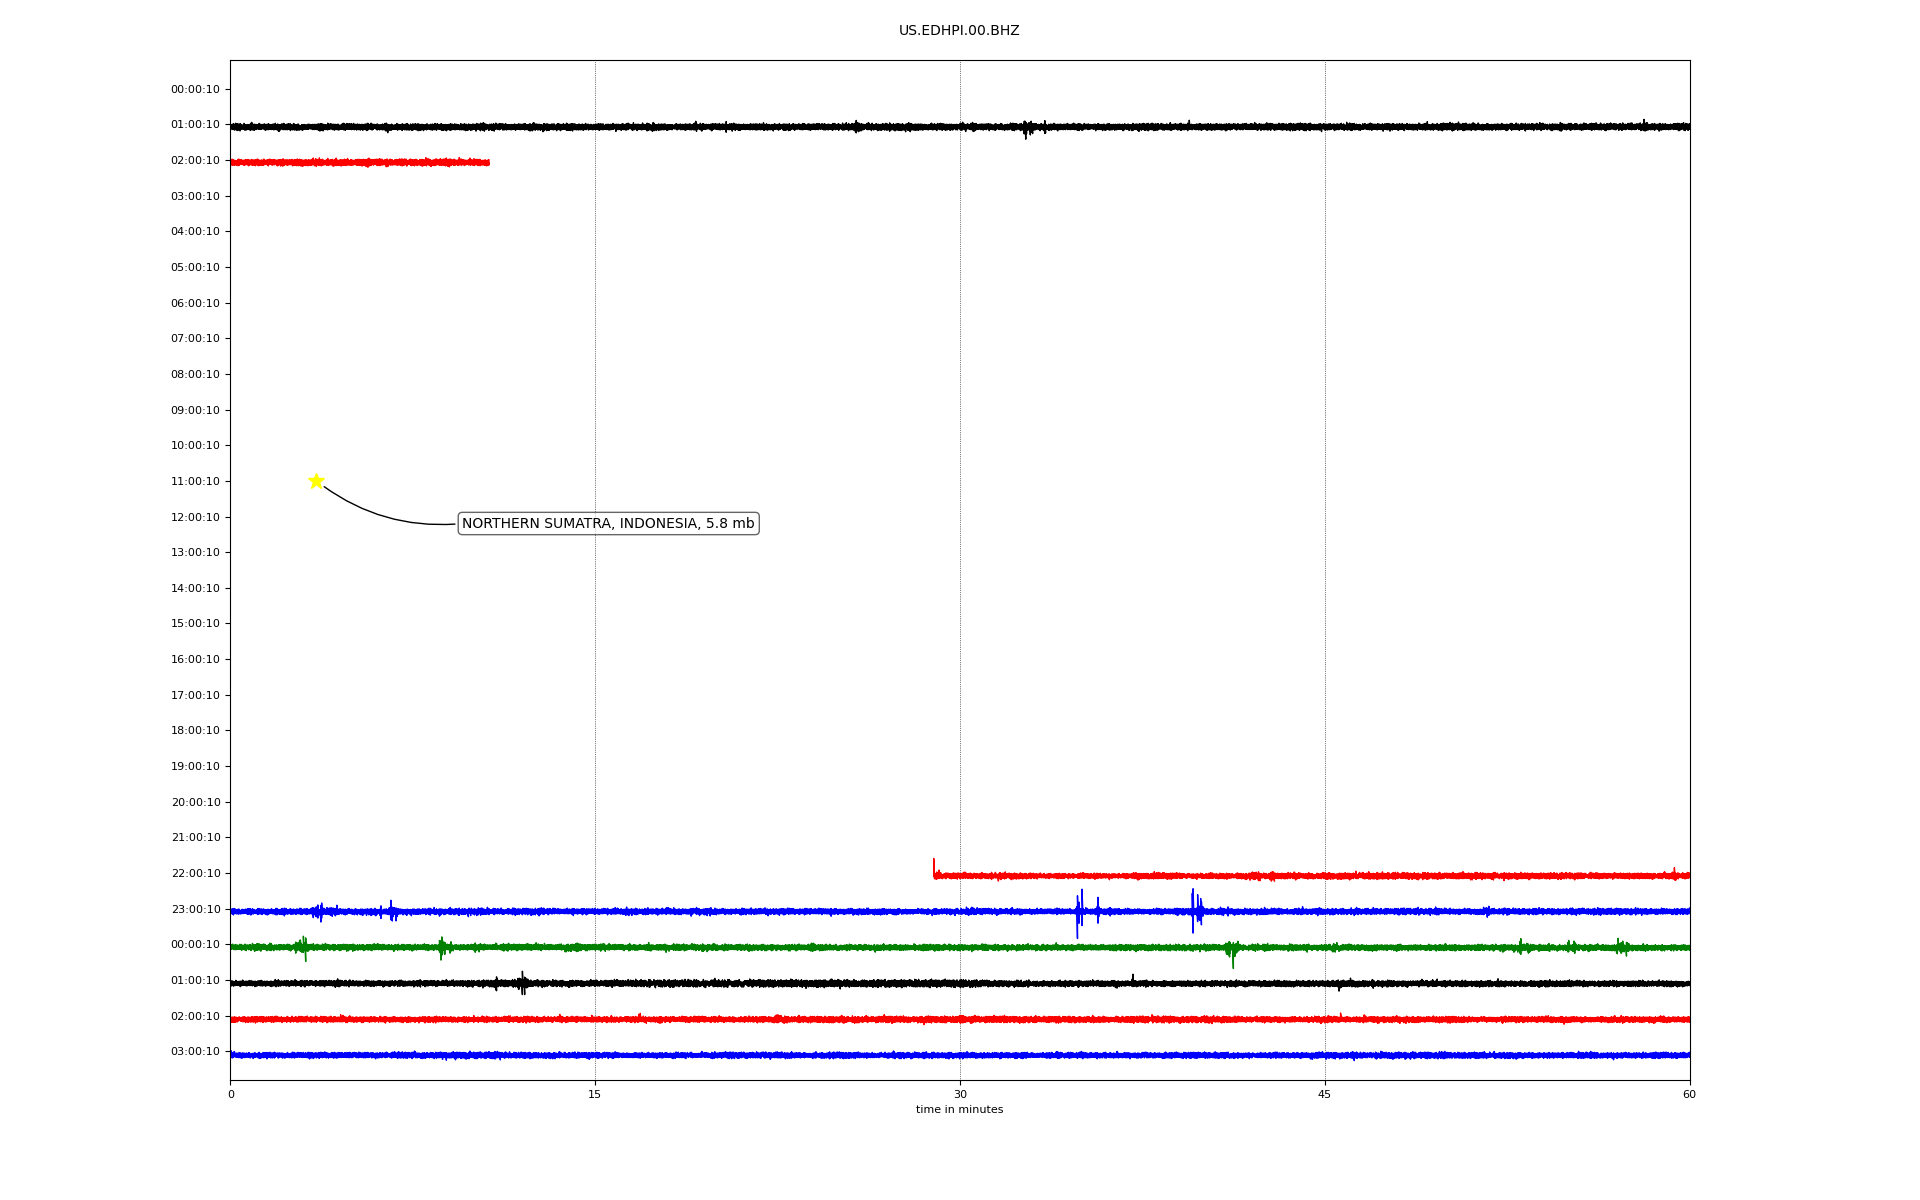Click the top black trace spike near minute 33
Screen dimensions: 1920x1200
(x=1026, y=128)
